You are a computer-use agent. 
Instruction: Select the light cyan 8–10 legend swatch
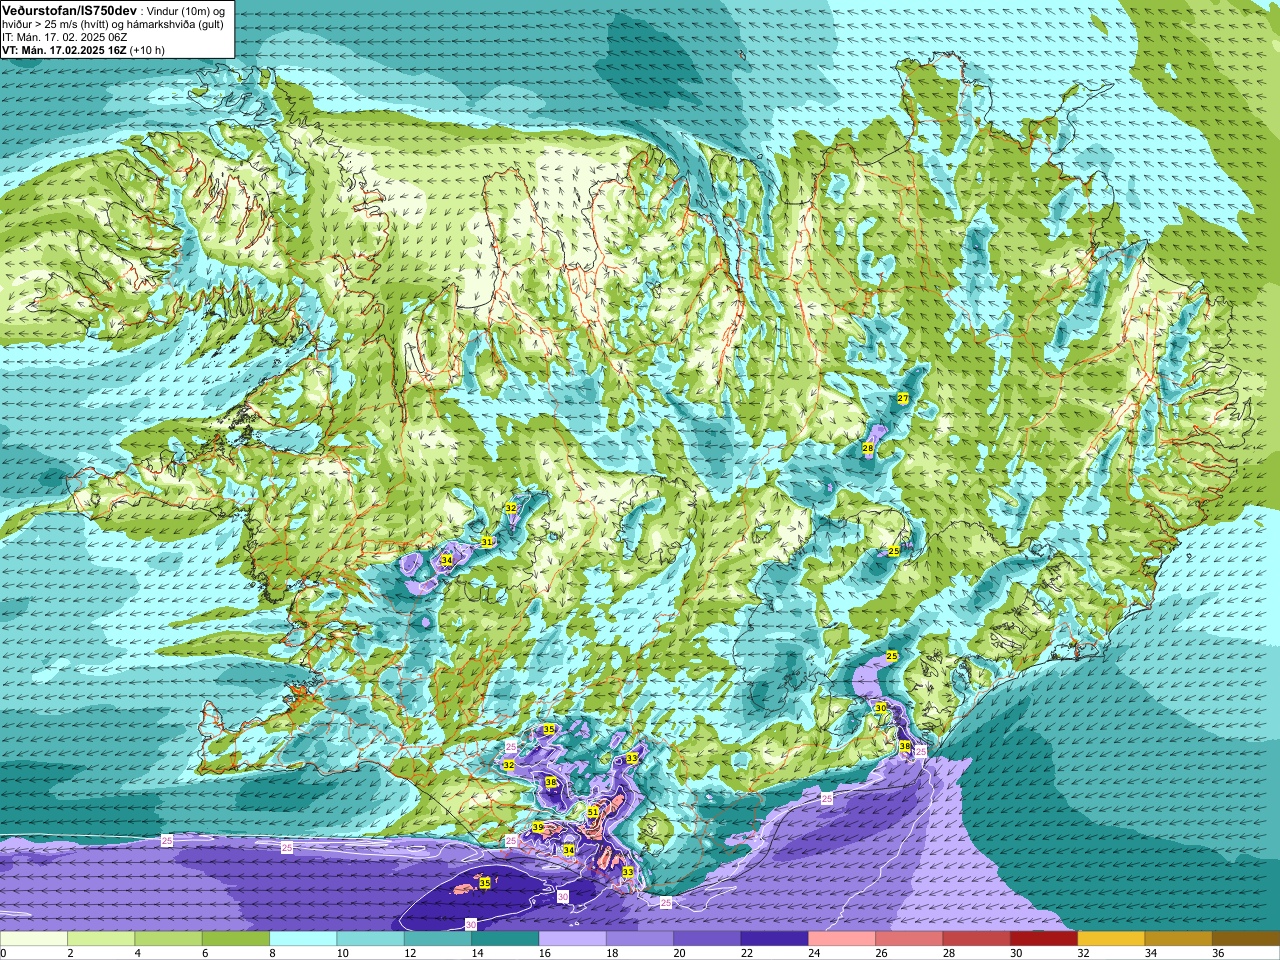point(303,939)
